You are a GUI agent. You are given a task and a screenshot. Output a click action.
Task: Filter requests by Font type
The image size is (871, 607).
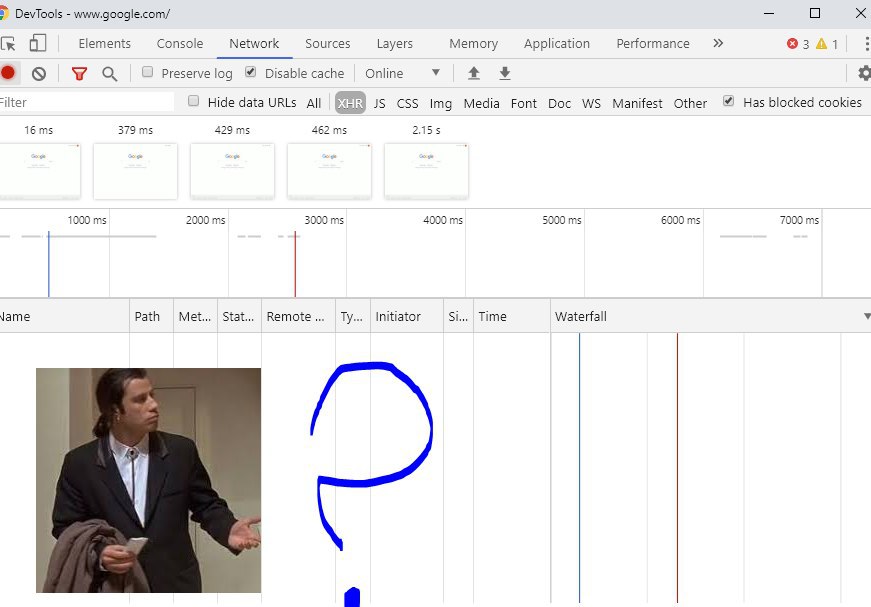pyautogui.click(x=523, y=103)
